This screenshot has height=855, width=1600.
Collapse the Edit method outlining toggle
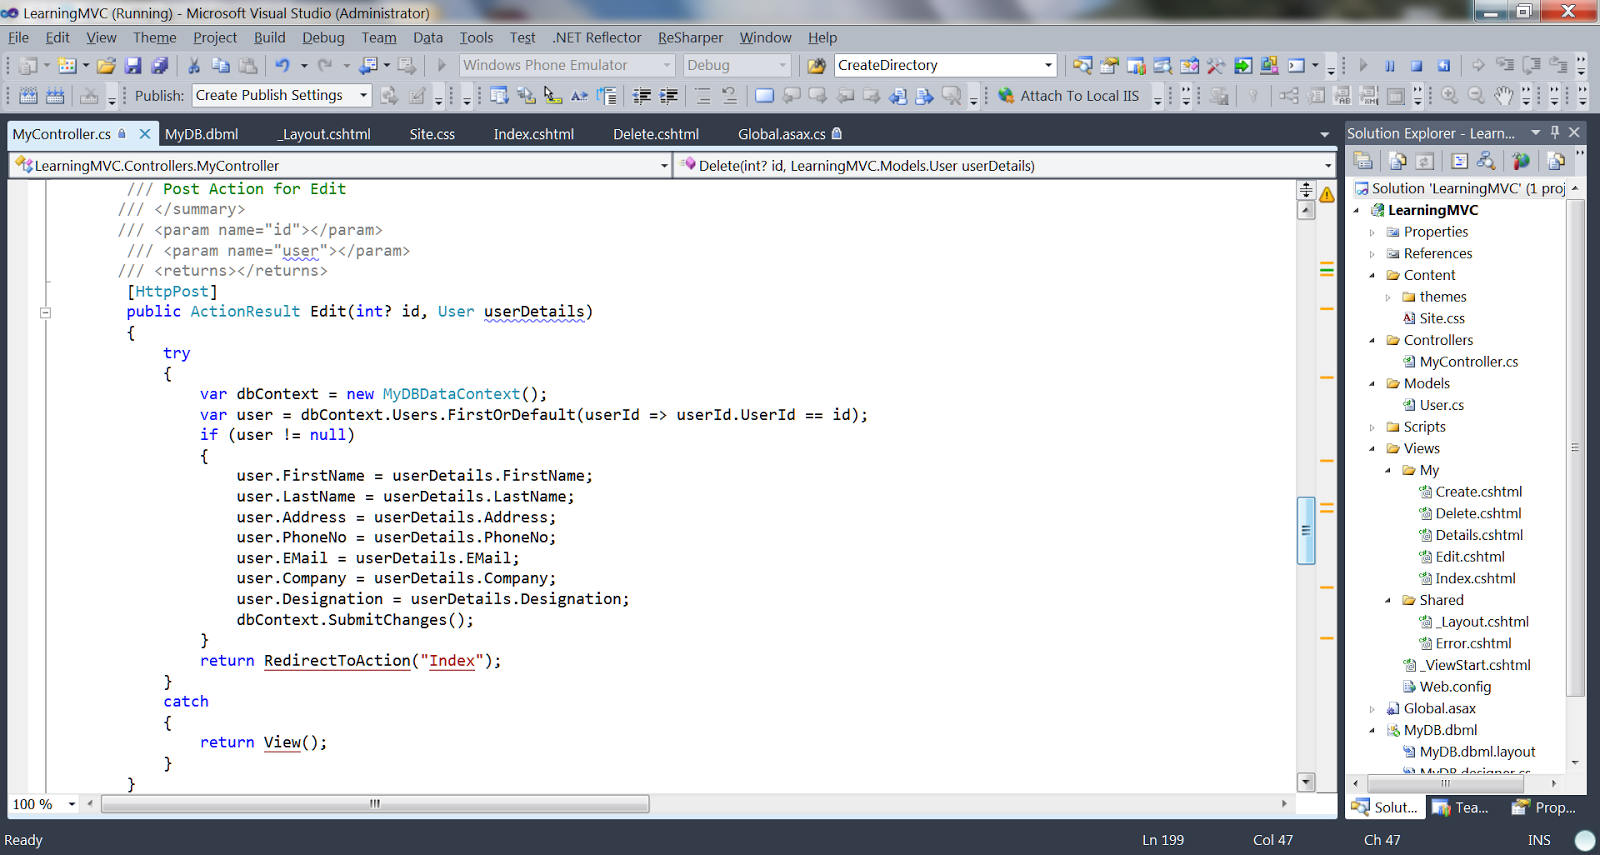[x=45, y=313]
